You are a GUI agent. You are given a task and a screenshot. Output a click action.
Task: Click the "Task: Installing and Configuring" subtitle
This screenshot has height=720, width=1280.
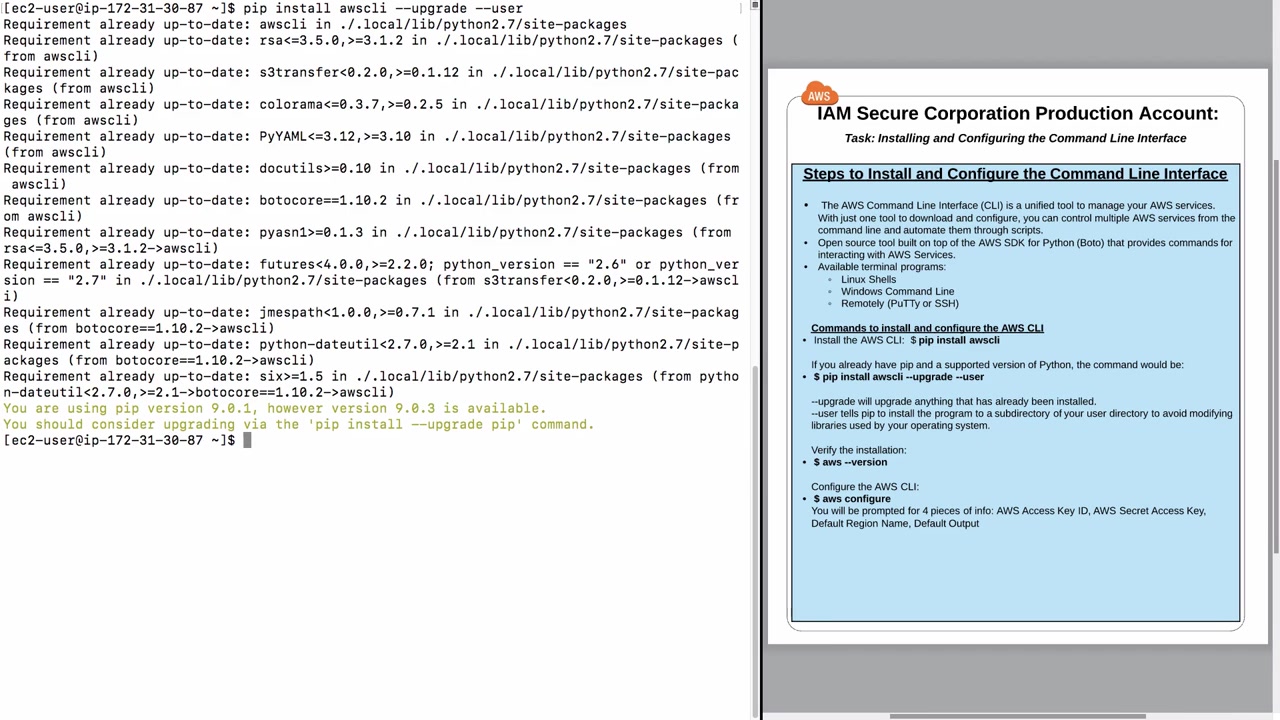1015,138
